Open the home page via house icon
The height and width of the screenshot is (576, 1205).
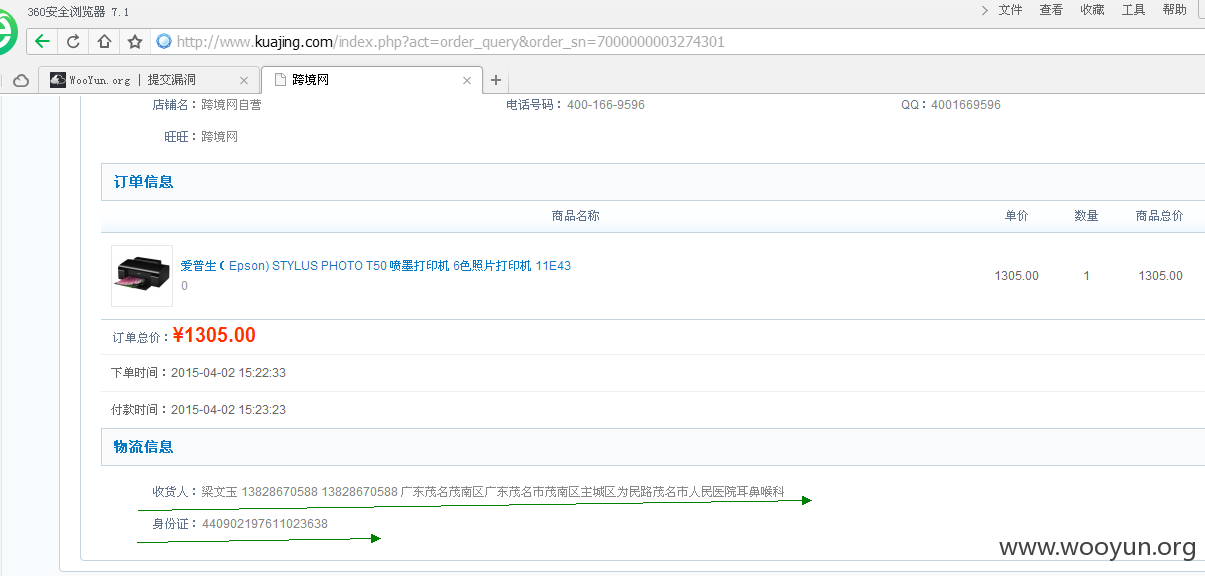tap(104, 41)
